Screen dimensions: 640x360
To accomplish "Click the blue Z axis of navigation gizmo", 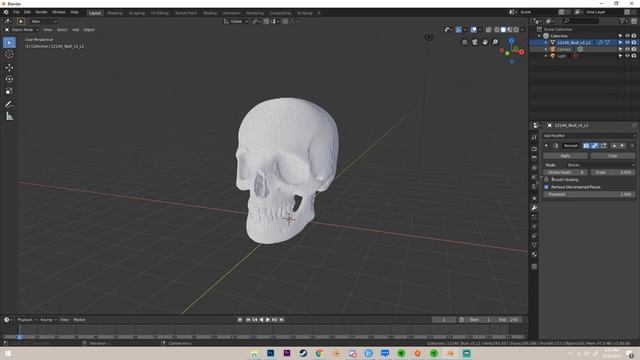I will point(511,40).
